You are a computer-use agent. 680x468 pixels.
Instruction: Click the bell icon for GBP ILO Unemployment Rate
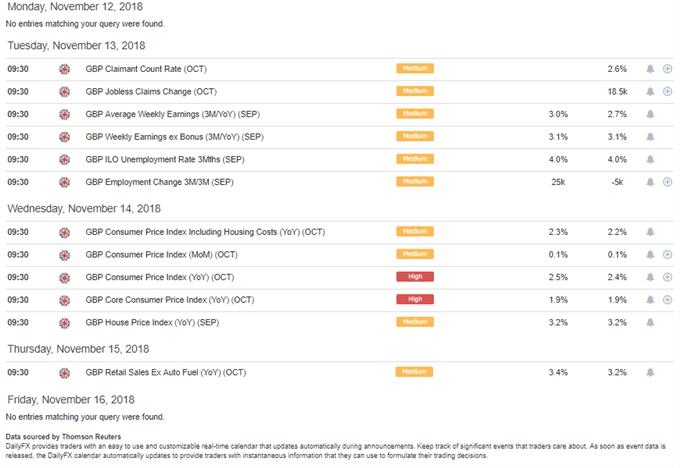click(x=649, y=159)
